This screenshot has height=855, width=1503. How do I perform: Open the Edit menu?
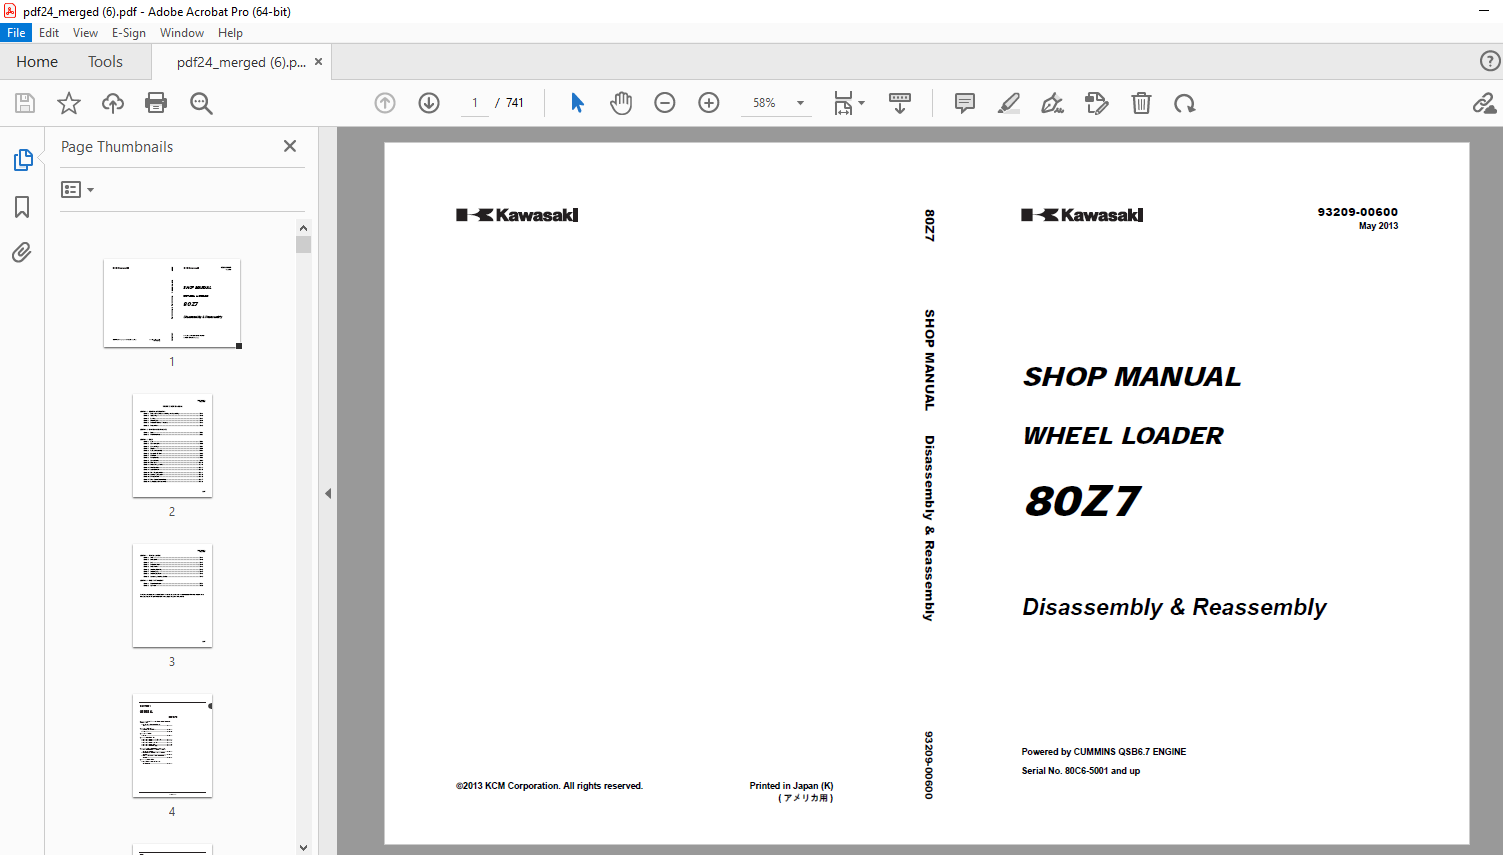click(x=49, y=32)
